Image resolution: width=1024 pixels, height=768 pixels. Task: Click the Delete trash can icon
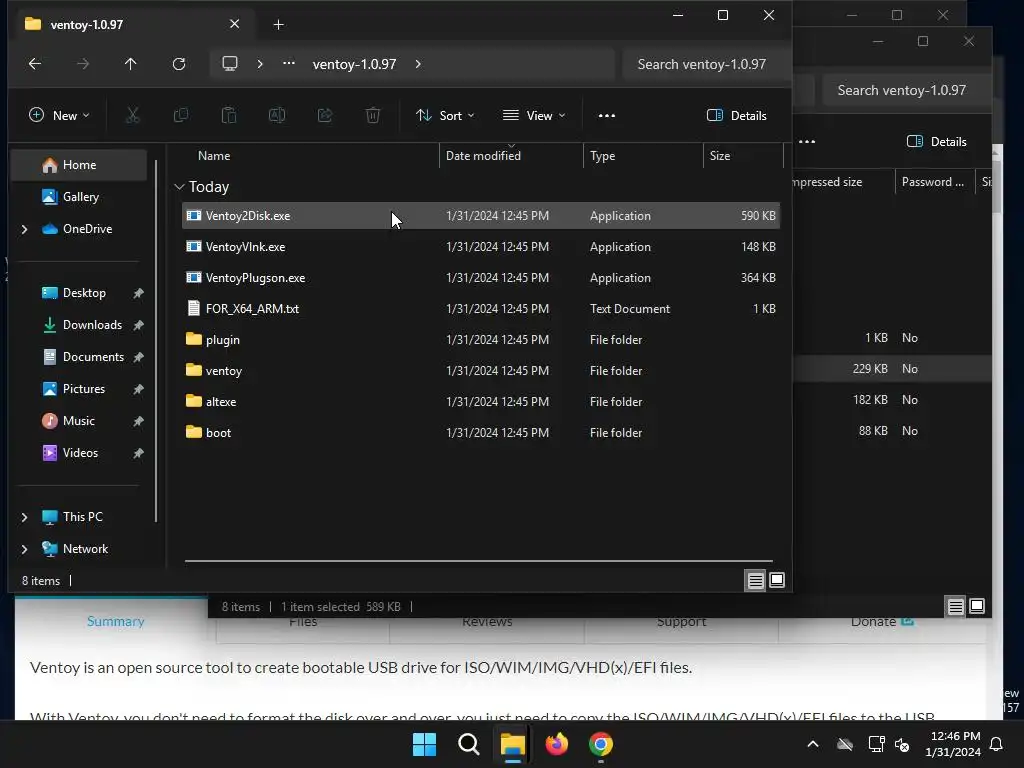[x=373, y=116]
